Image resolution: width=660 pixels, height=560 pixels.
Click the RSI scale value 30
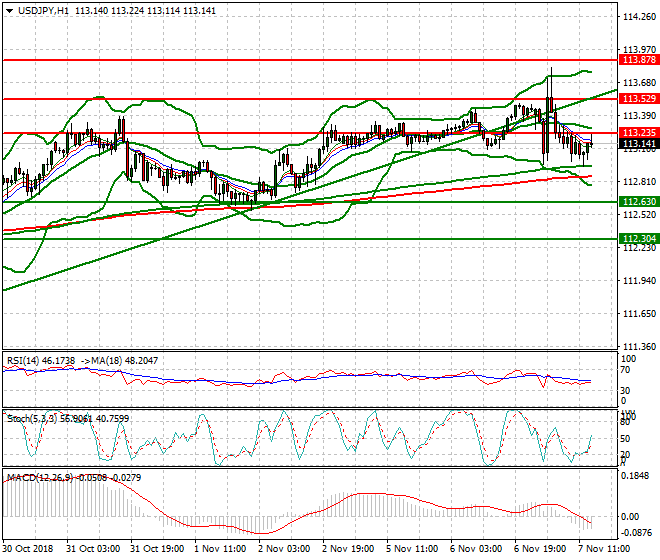(x=625, y=391)
